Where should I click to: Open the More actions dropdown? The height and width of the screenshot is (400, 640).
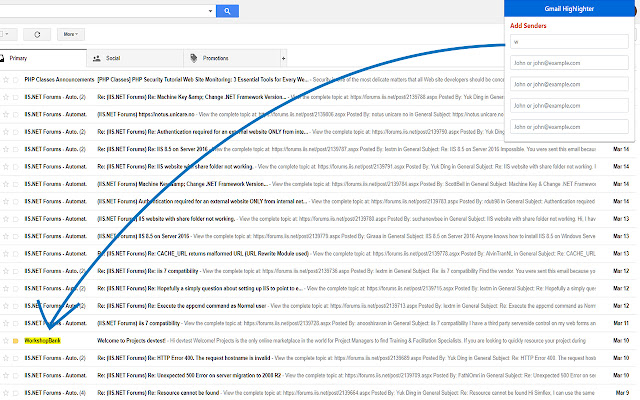[x=71, y=34]
